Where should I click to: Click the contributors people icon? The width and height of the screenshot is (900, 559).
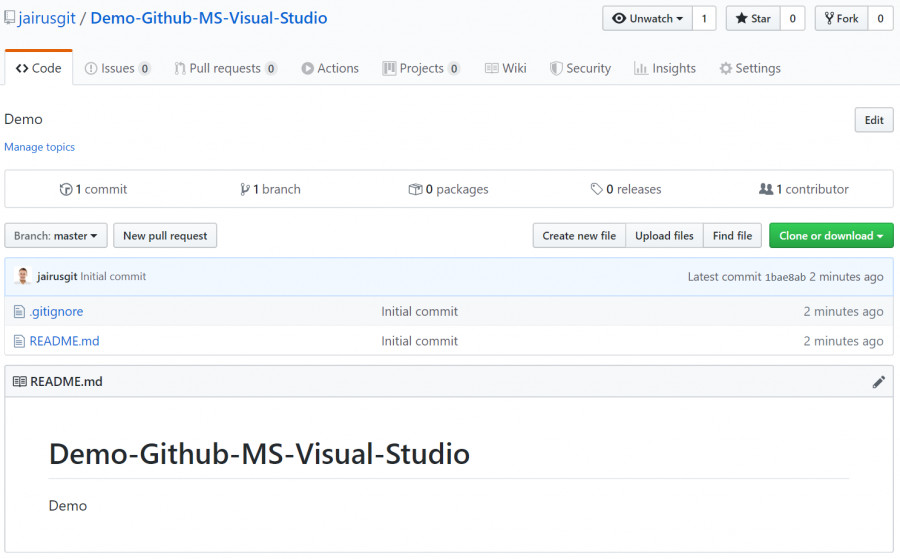(766, 189)
